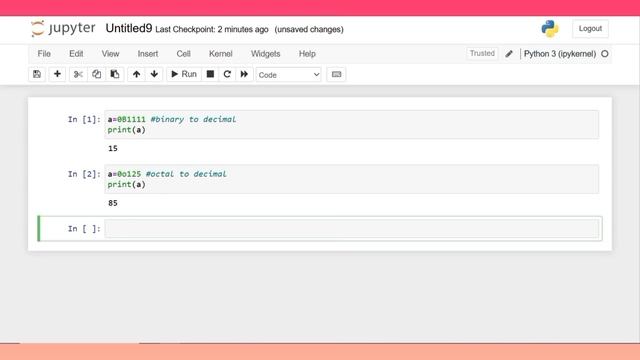This screenshot has height=360, width=640.
Task: Click the Logout button
Action: click(x=590, y=29)
